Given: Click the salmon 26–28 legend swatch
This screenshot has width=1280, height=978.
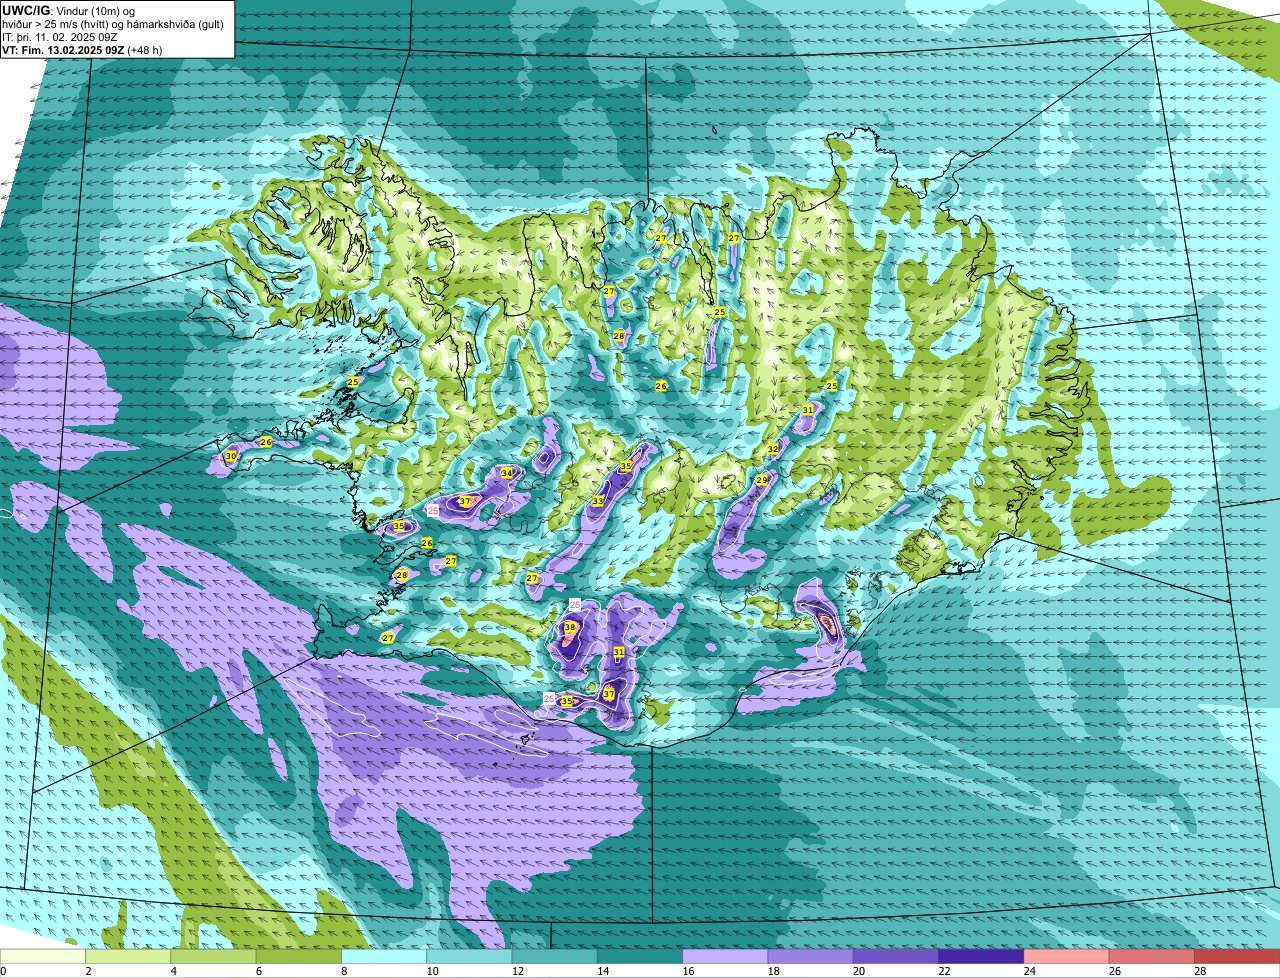Looking at the screenshot, I should tap(1152, 957).
